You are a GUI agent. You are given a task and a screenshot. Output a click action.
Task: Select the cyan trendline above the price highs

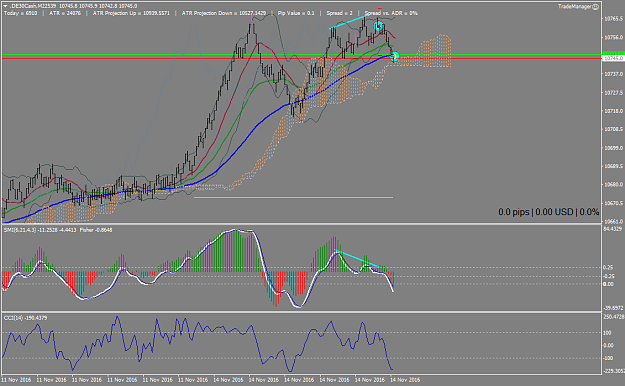[x=349, y=22]
